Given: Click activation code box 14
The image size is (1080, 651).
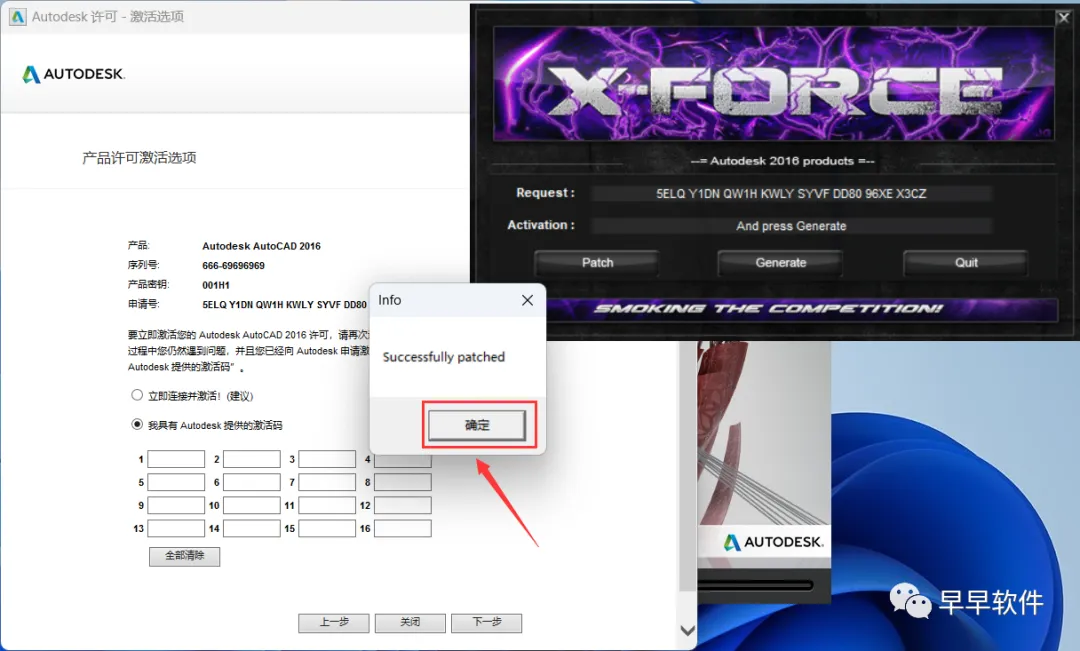Looking at the screenshot, I should [252, 528].
